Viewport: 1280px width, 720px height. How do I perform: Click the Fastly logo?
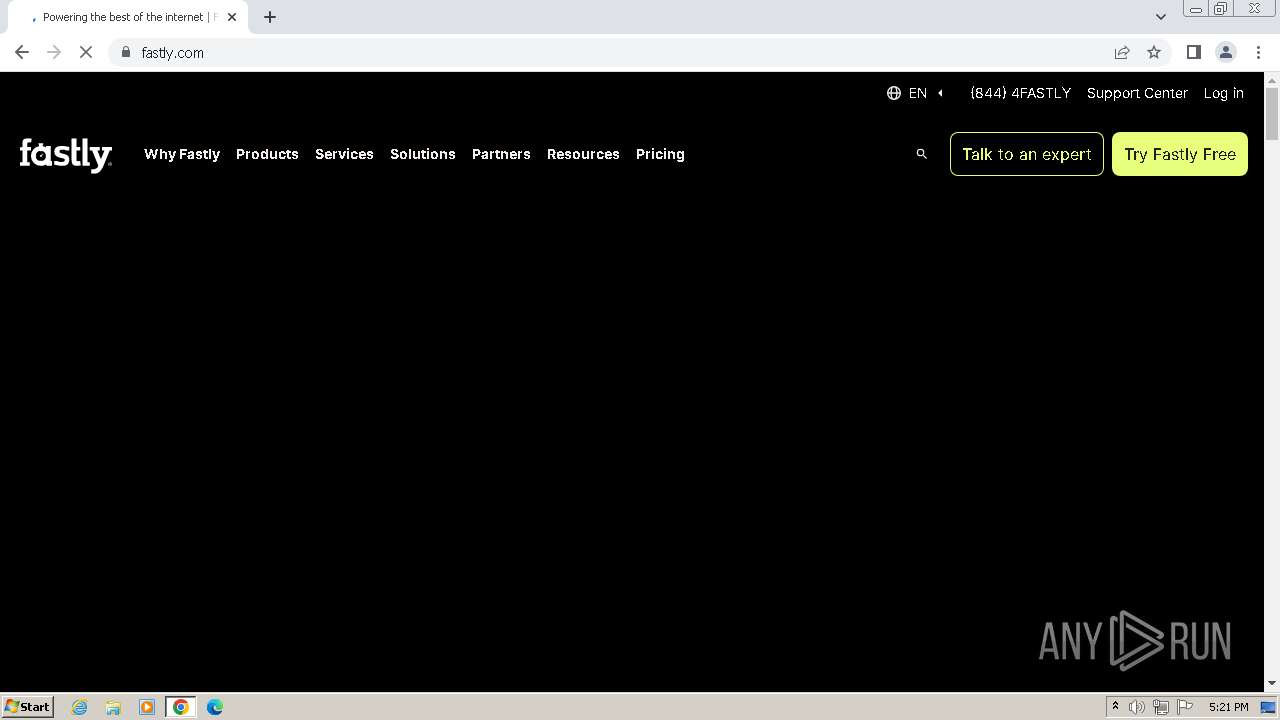tap(66, 155)
